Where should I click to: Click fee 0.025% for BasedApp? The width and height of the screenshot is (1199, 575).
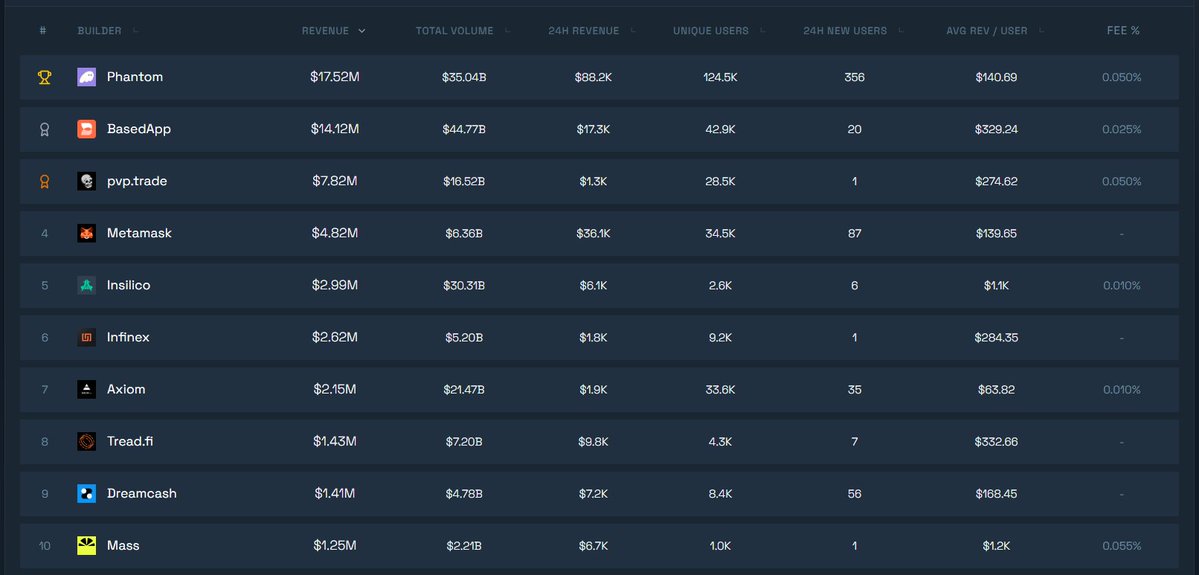point(1121,129)
